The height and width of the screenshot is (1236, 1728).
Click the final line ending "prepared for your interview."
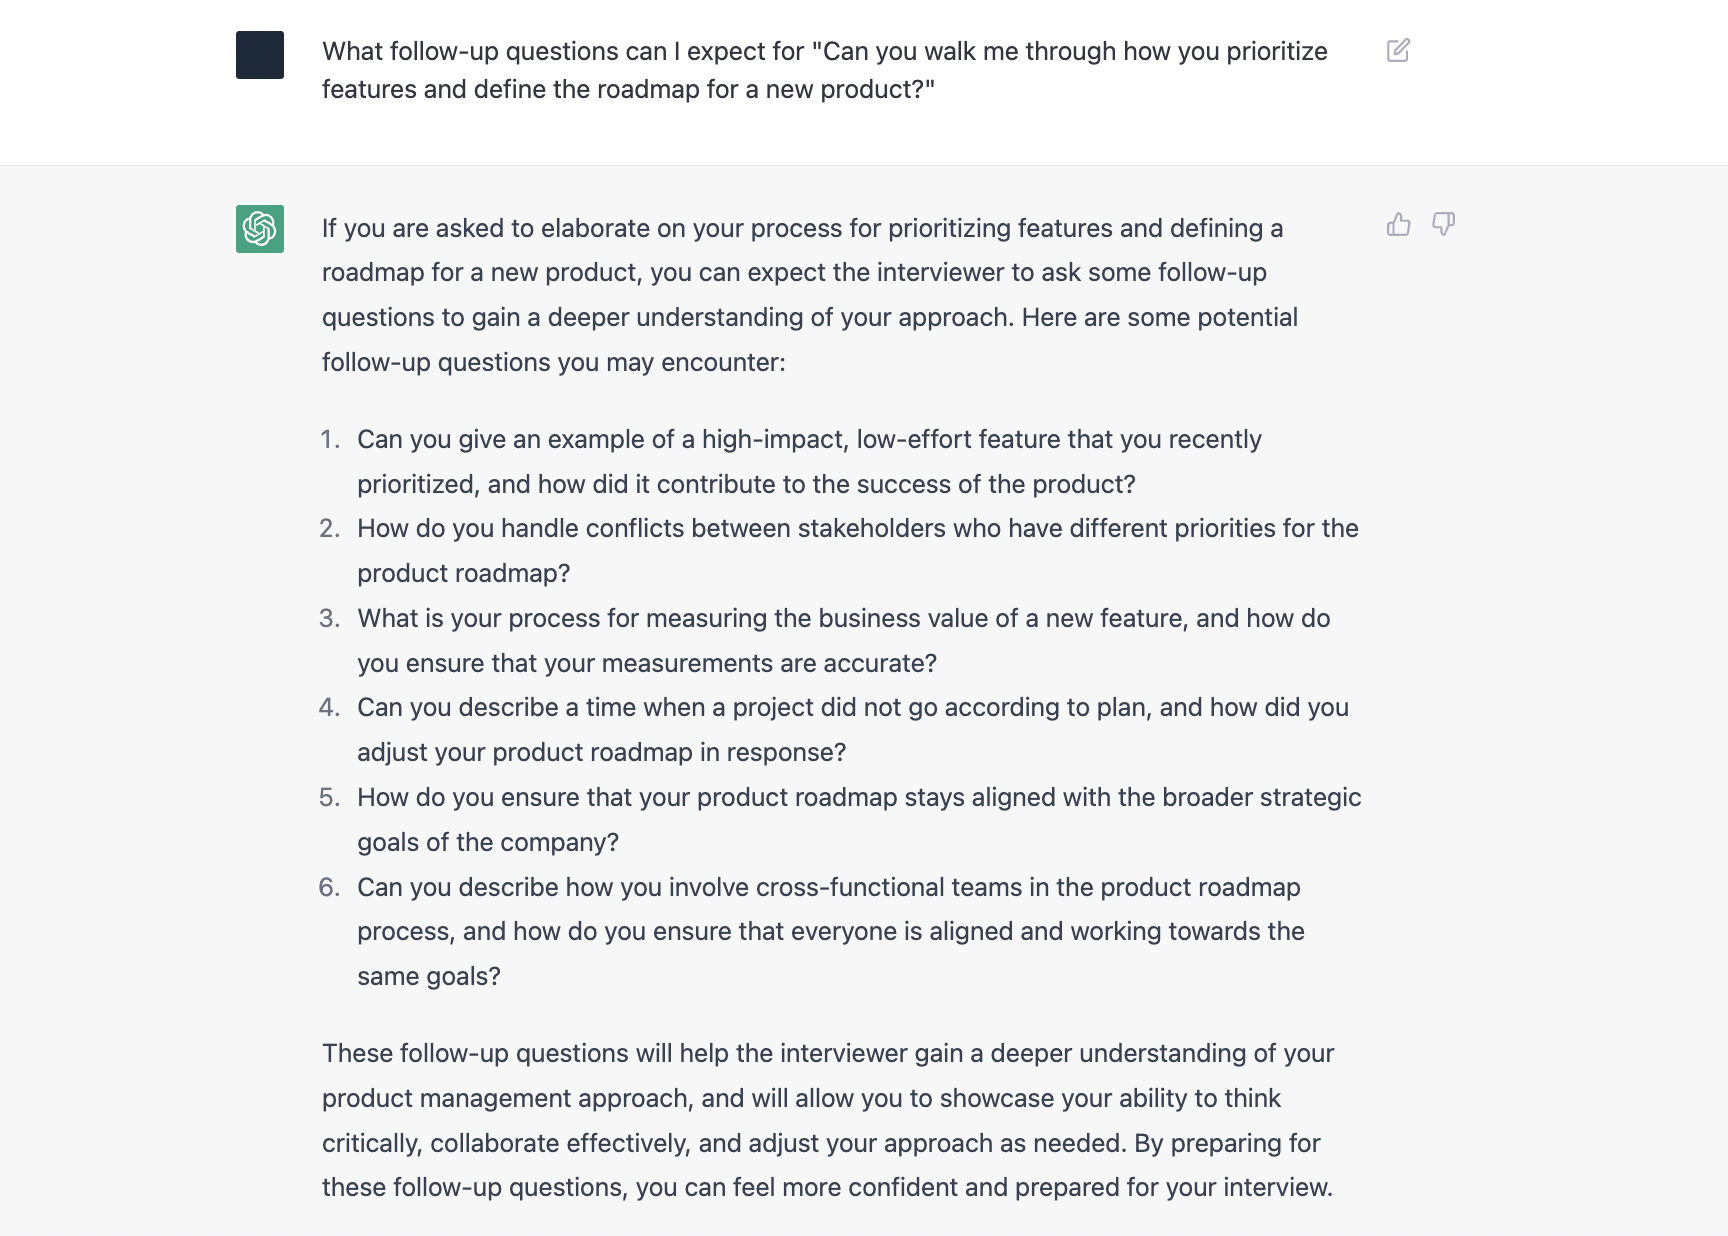click(827, 1188)
